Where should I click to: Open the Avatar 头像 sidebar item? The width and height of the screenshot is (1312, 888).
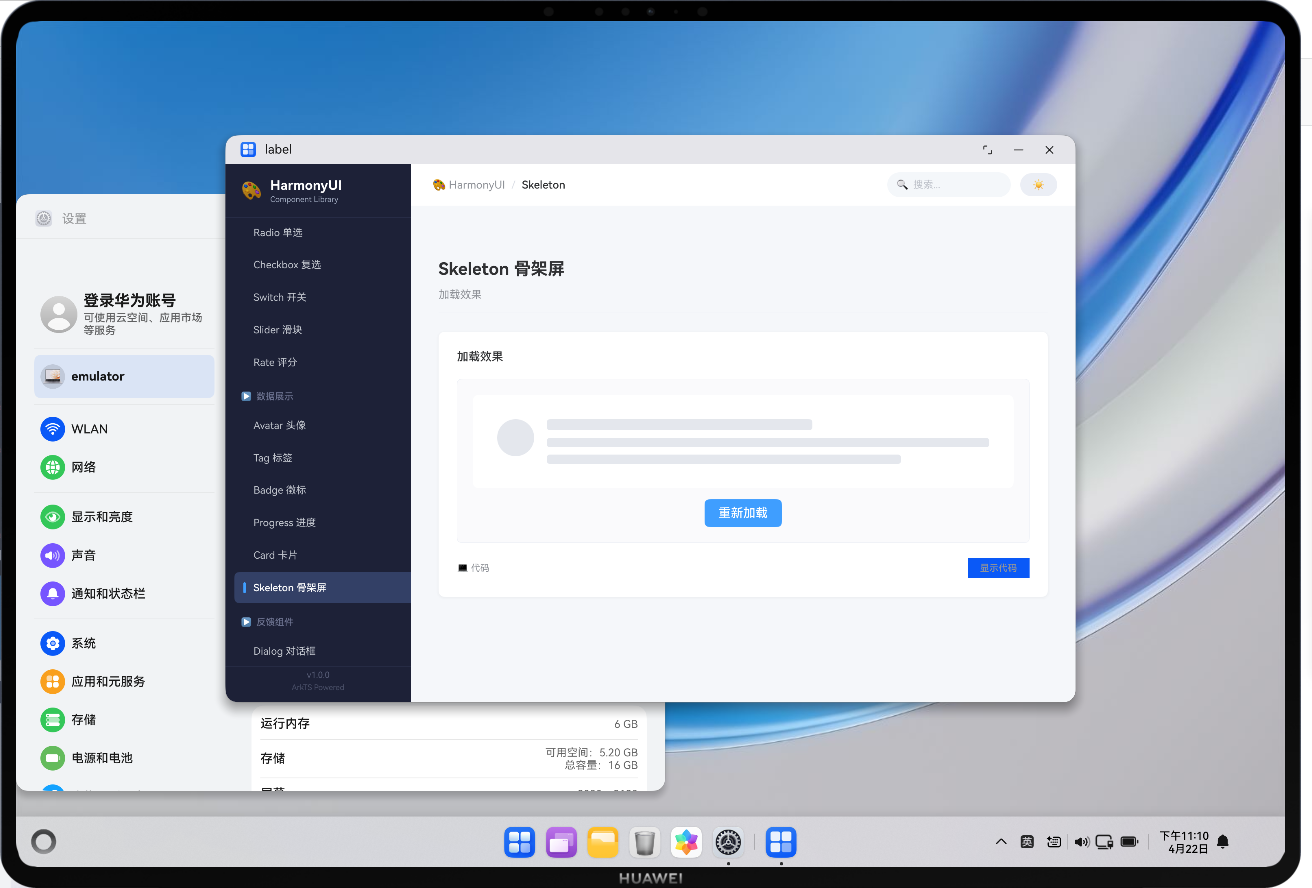[x=318, y=425]
